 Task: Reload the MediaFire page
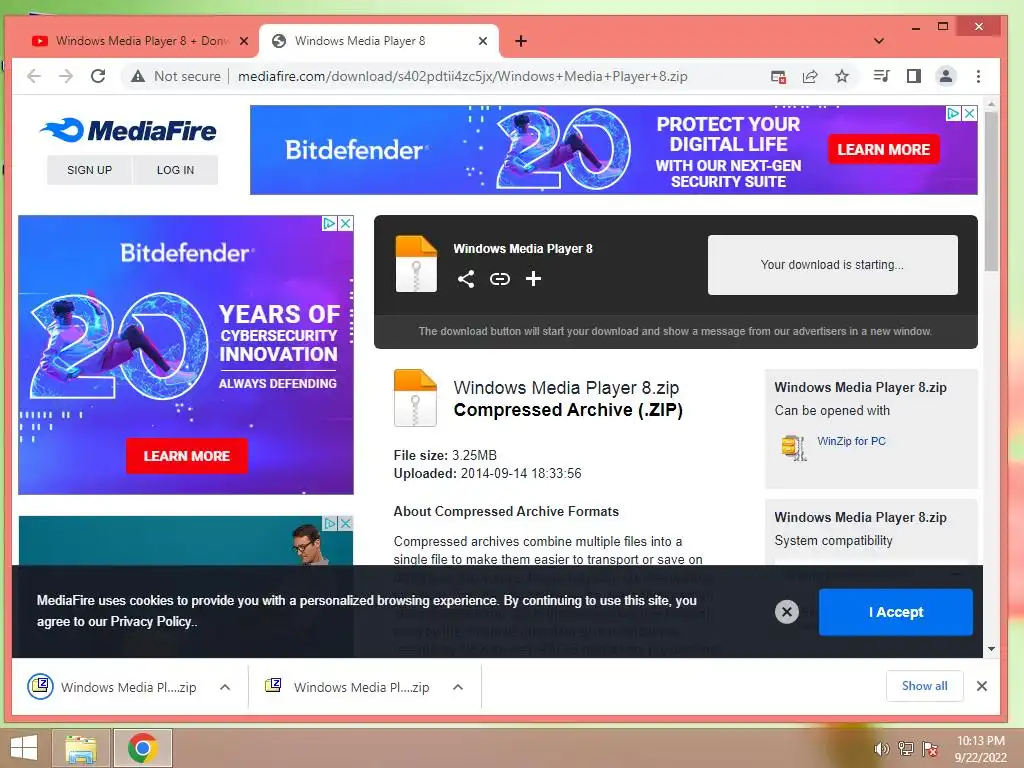tap(98, 76)
